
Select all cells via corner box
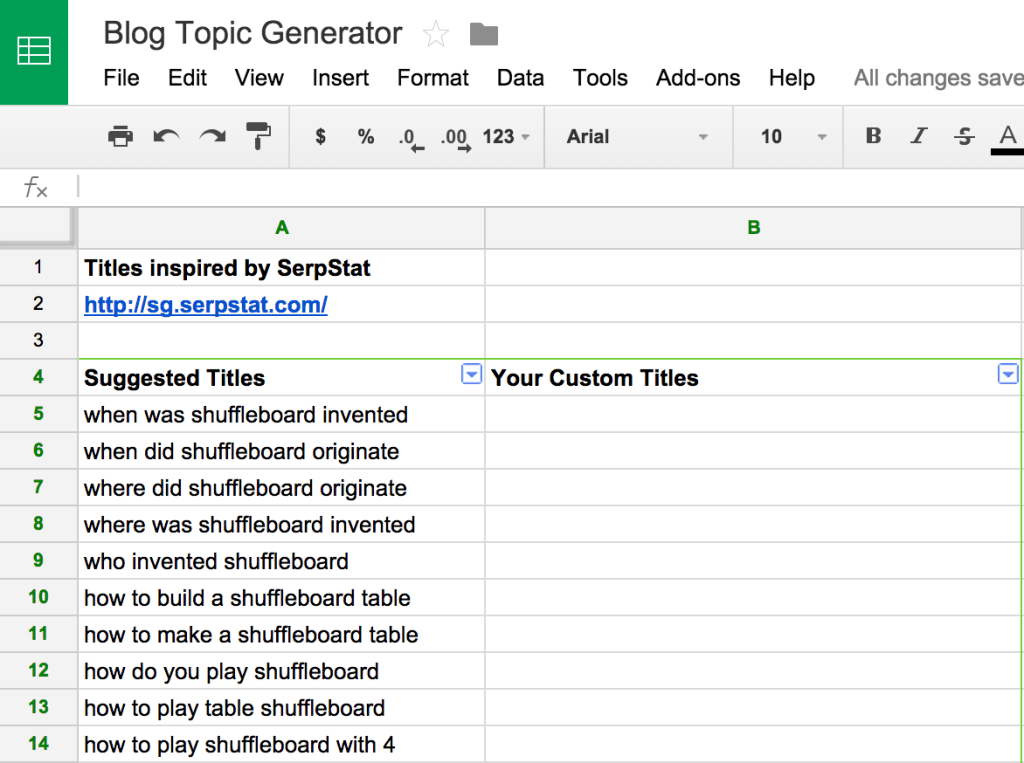pos(37,227)
